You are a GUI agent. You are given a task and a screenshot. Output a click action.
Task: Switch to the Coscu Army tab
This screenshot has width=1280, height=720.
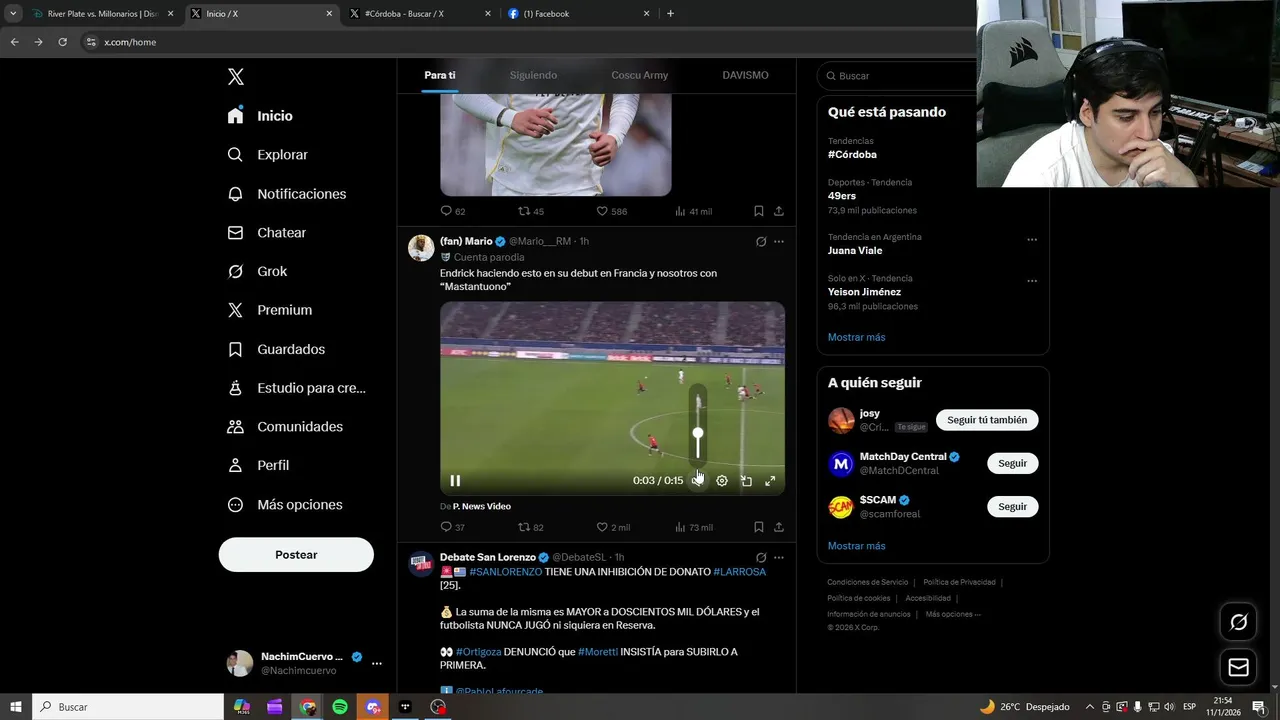click(640, 76)
